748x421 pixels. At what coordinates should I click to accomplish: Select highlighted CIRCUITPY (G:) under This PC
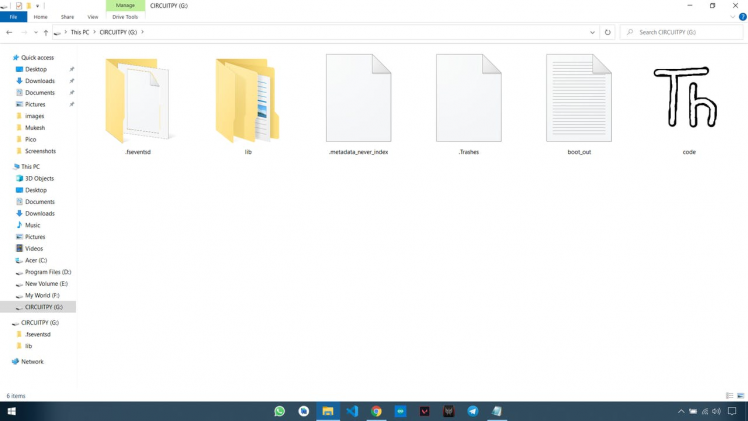pos(38,307)
